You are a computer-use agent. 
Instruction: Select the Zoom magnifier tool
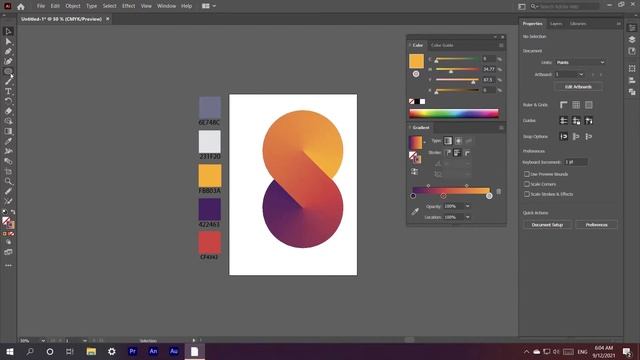coord(8,181)
